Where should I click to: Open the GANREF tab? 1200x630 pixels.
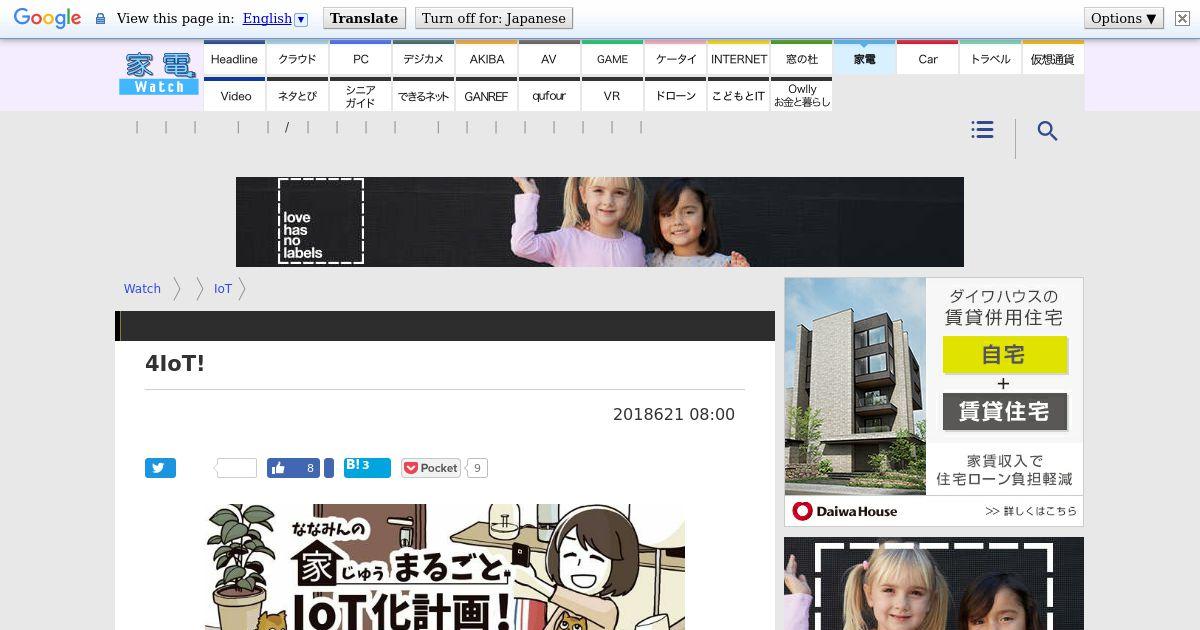[486, 95]
